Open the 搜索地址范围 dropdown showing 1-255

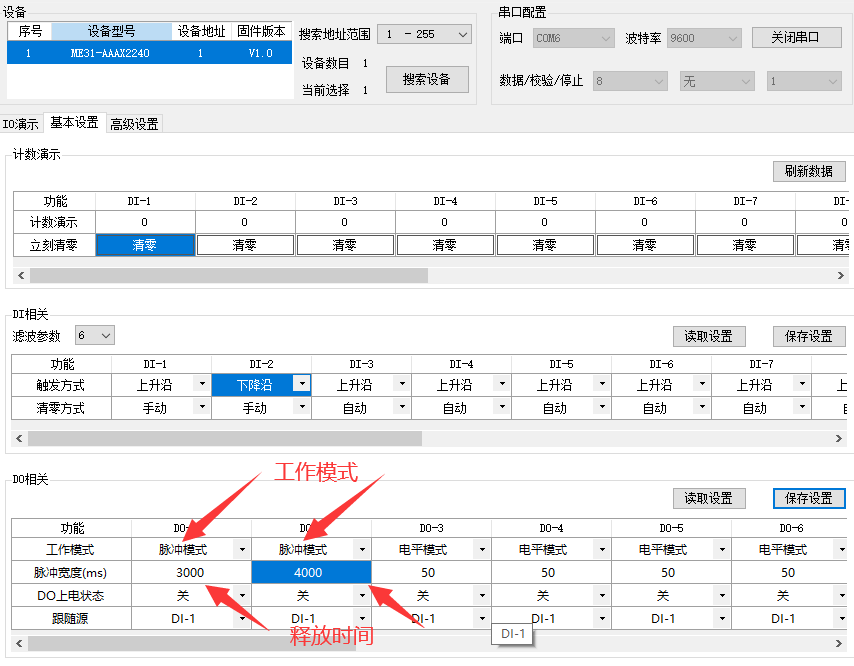click(x=424, y=34)
